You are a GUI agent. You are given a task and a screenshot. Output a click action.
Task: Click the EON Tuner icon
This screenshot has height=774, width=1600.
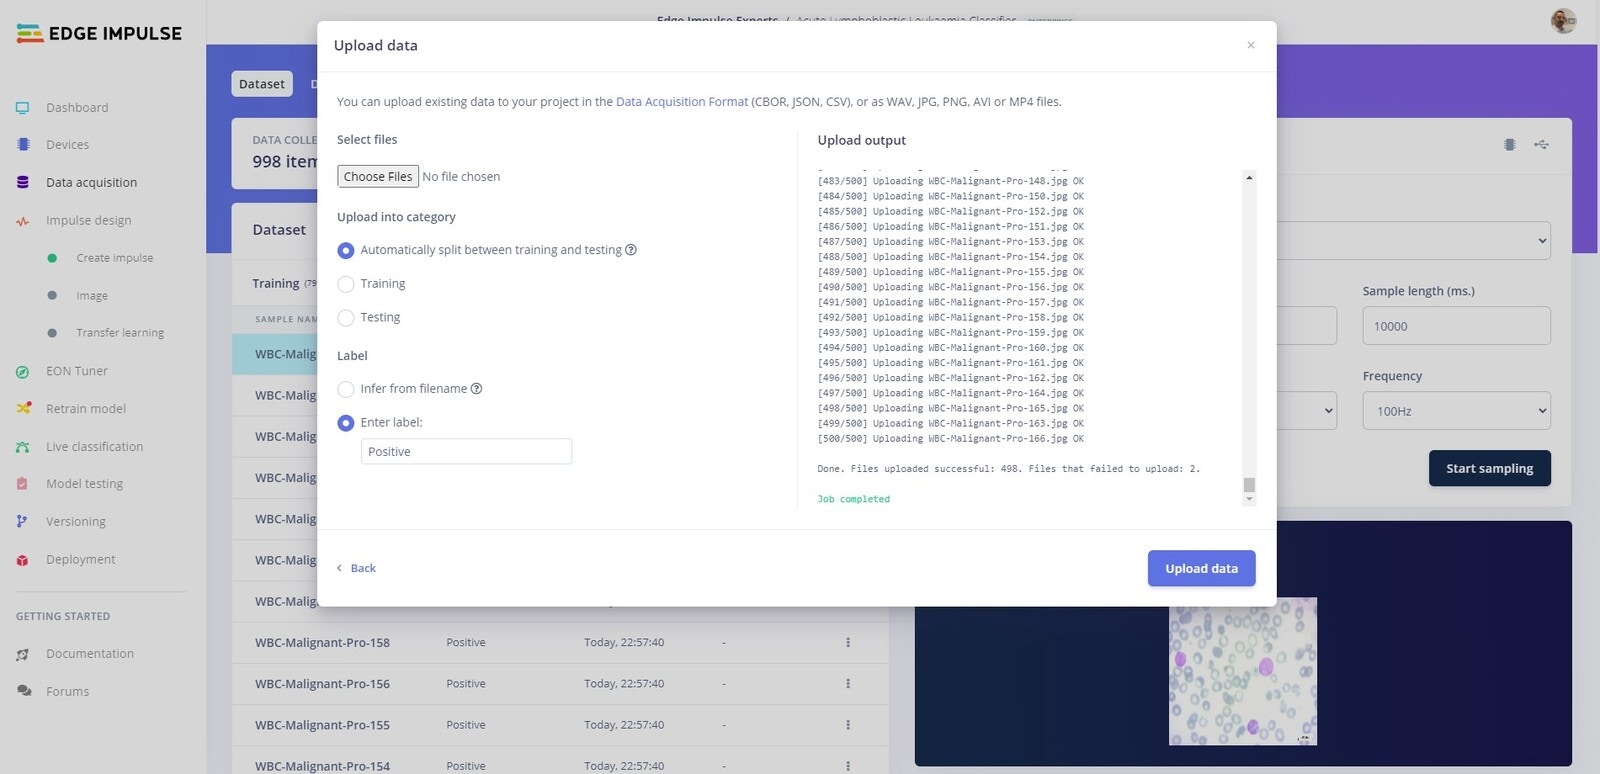22,371
